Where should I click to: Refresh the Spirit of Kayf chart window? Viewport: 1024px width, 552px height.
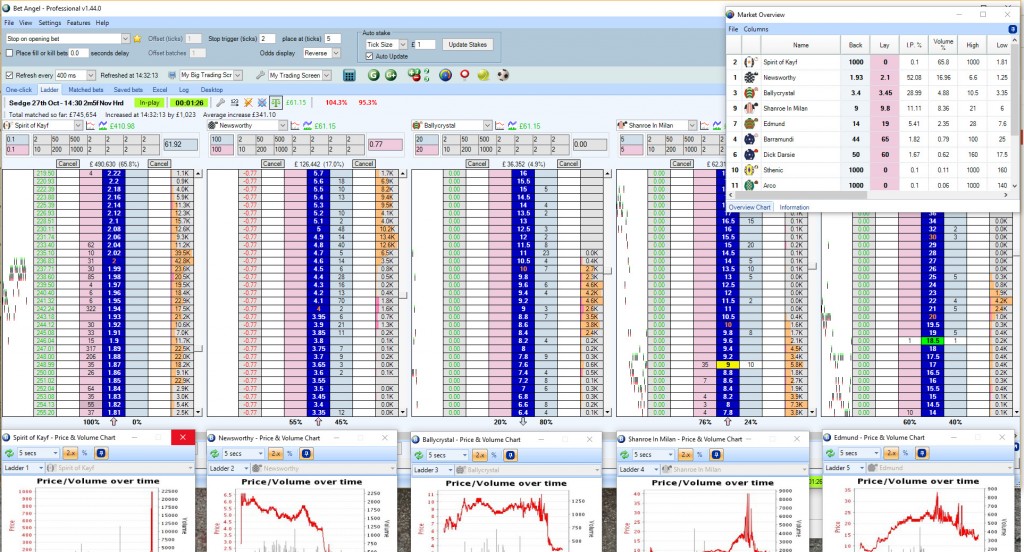click(x=9, y=453)
